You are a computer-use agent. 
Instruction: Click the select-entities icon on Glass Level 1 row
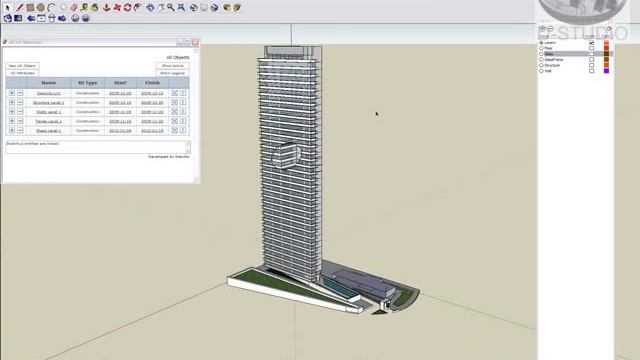click(174, 131)
